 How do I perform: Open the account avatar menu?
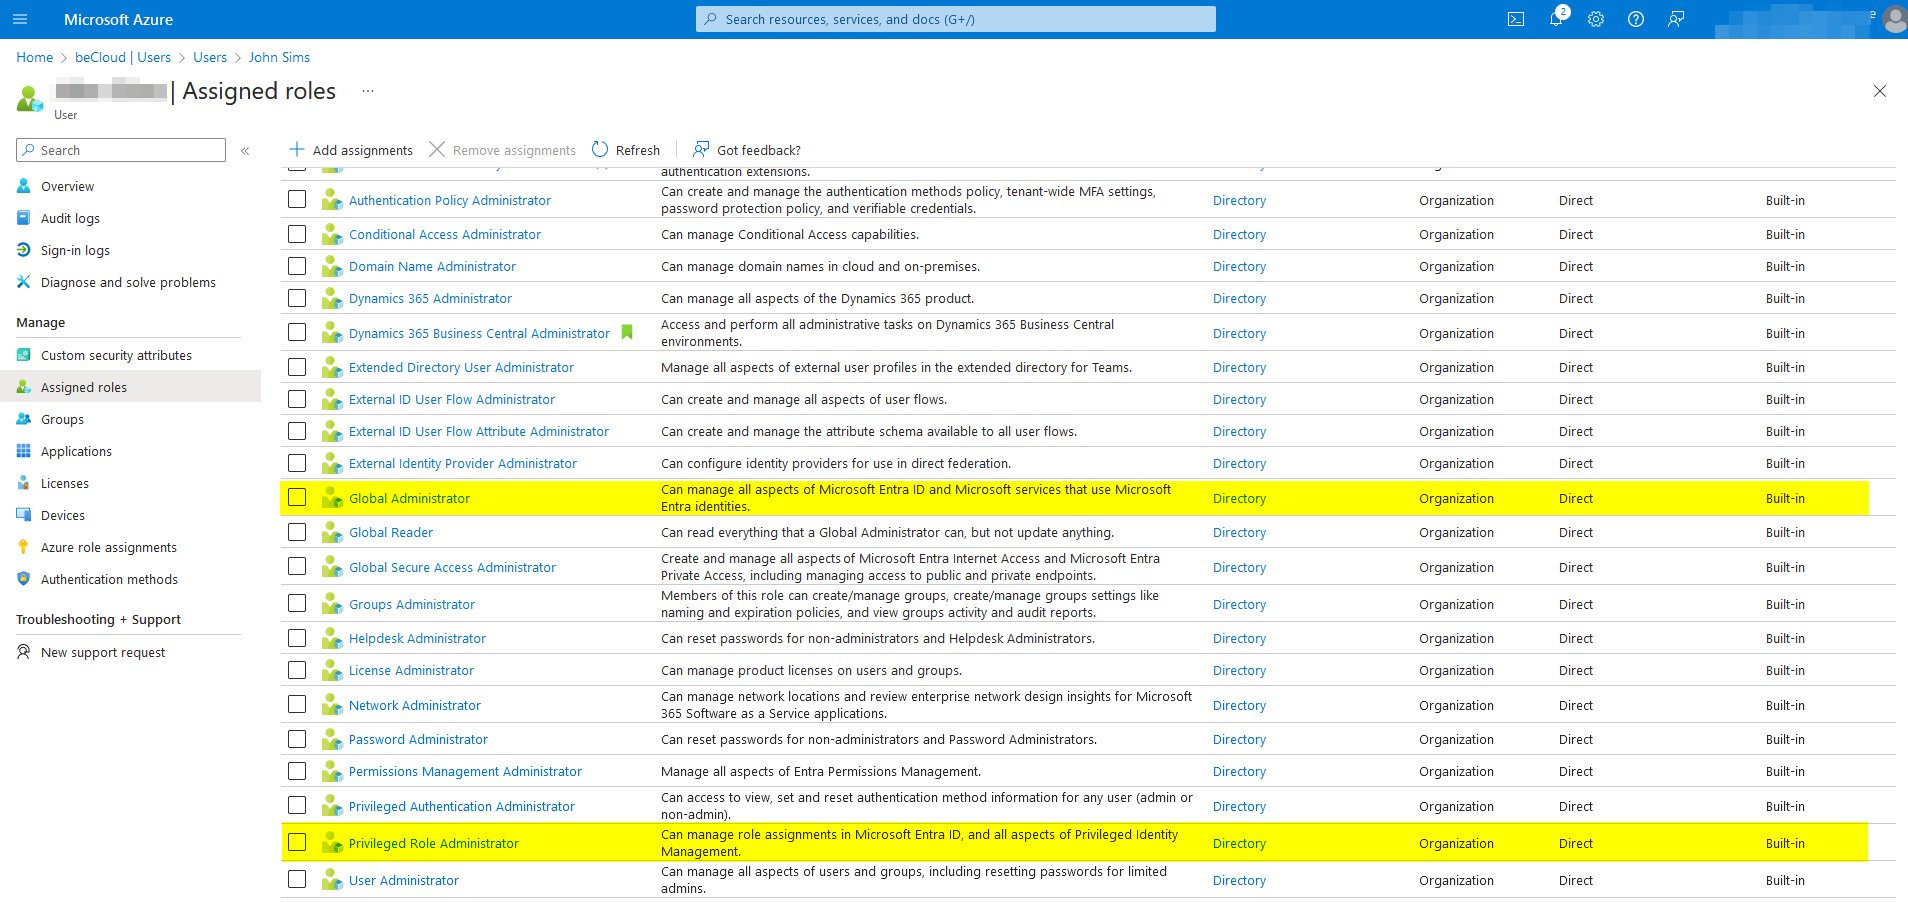(1894, 19)
